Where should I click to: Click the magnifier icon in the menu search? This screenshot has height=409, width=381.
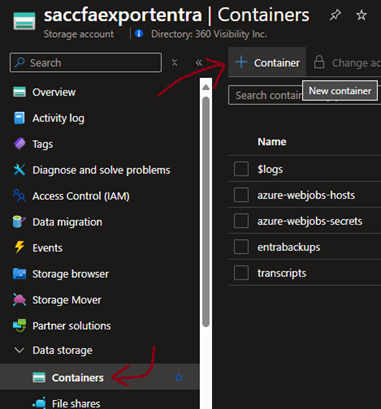pyautogui.click(x=20, y=62)
